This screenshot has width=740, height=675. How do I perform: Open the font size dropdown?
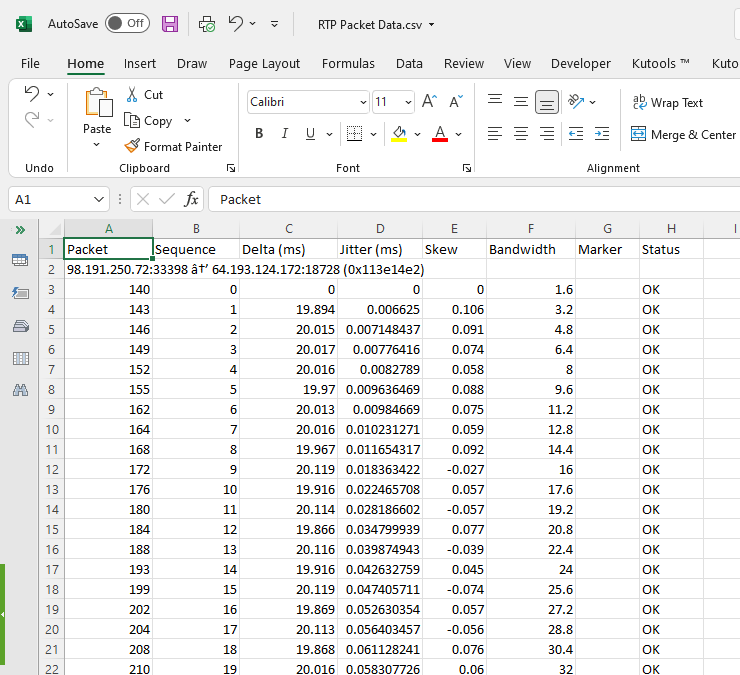click(408, 102)
